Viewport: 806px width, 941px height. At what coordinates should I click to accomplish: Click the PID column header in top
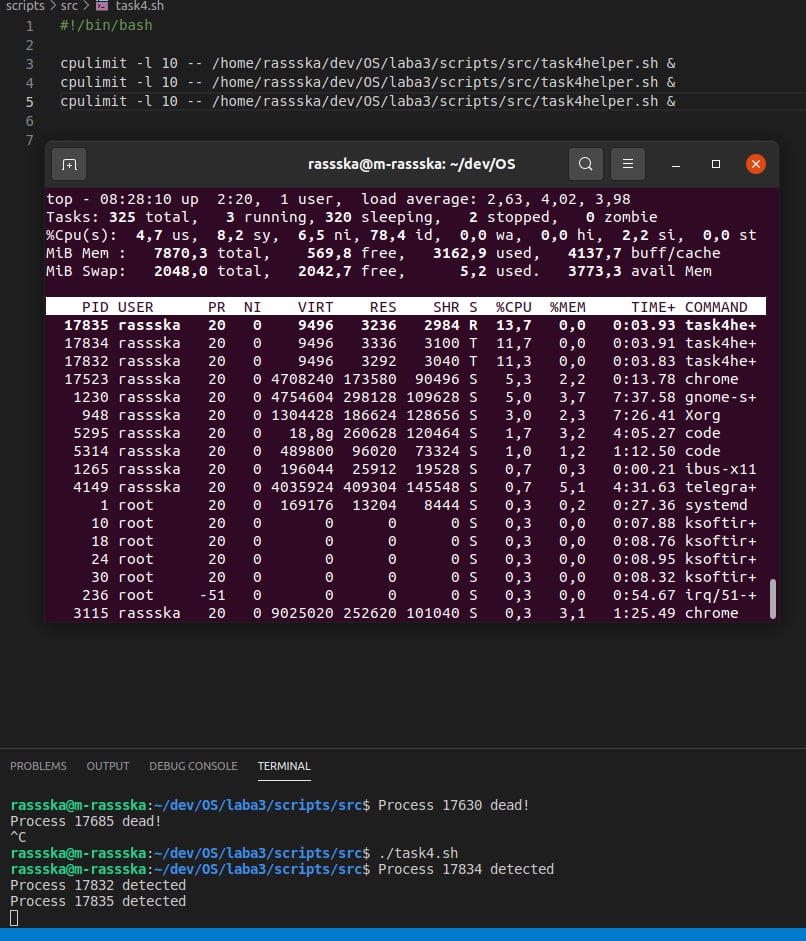pyautogui.click(x=95, y=307)
